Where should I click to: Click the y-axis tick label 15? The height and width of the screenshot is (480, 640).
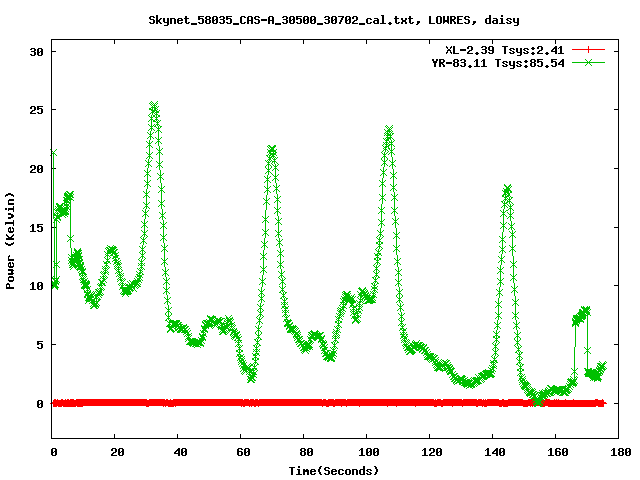click(x=36, y=228)
